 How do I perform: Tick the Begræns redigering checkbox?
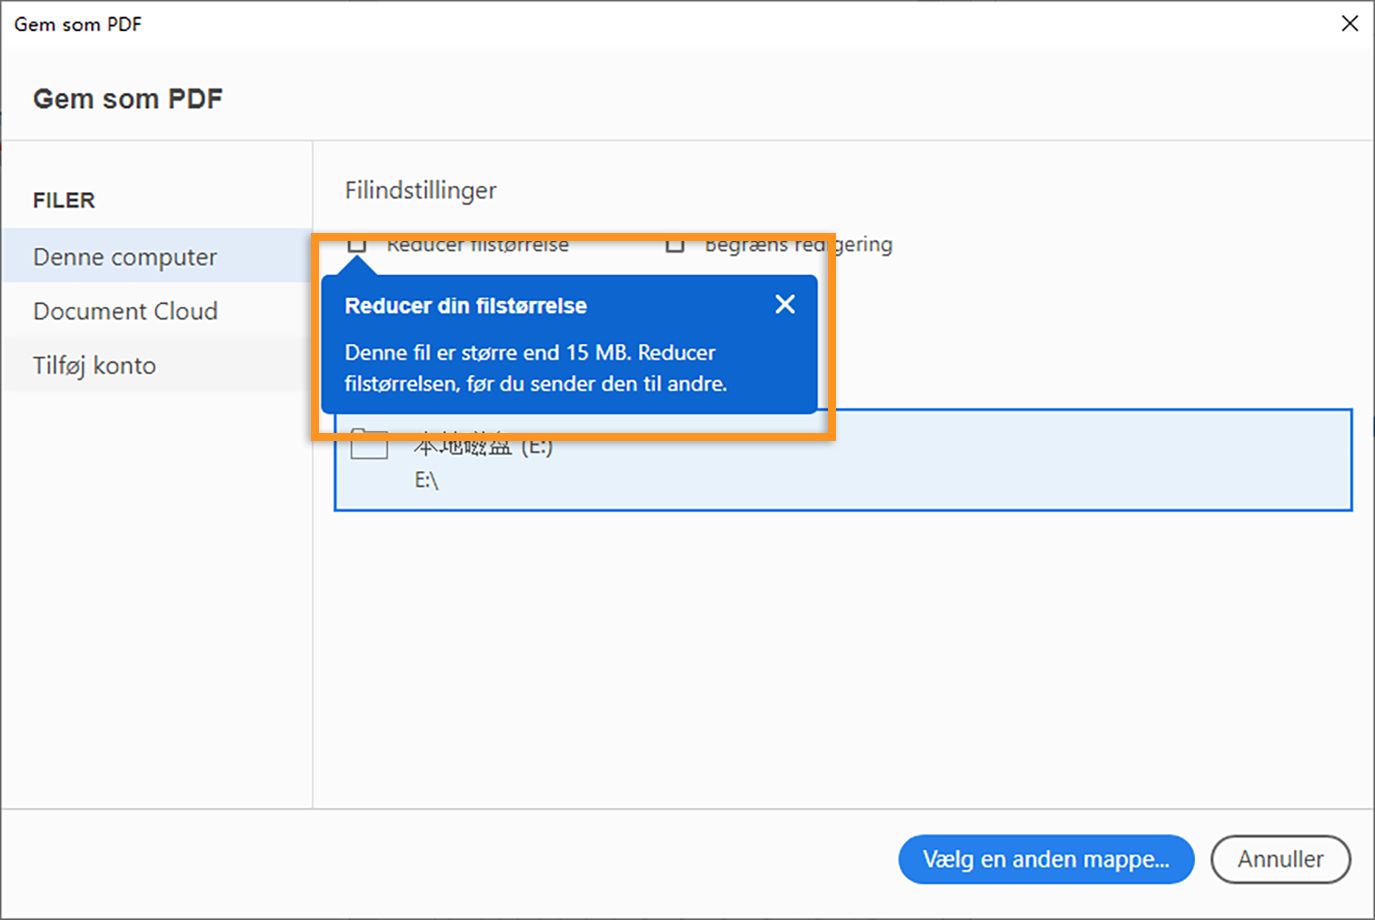[x=675, y=245]
